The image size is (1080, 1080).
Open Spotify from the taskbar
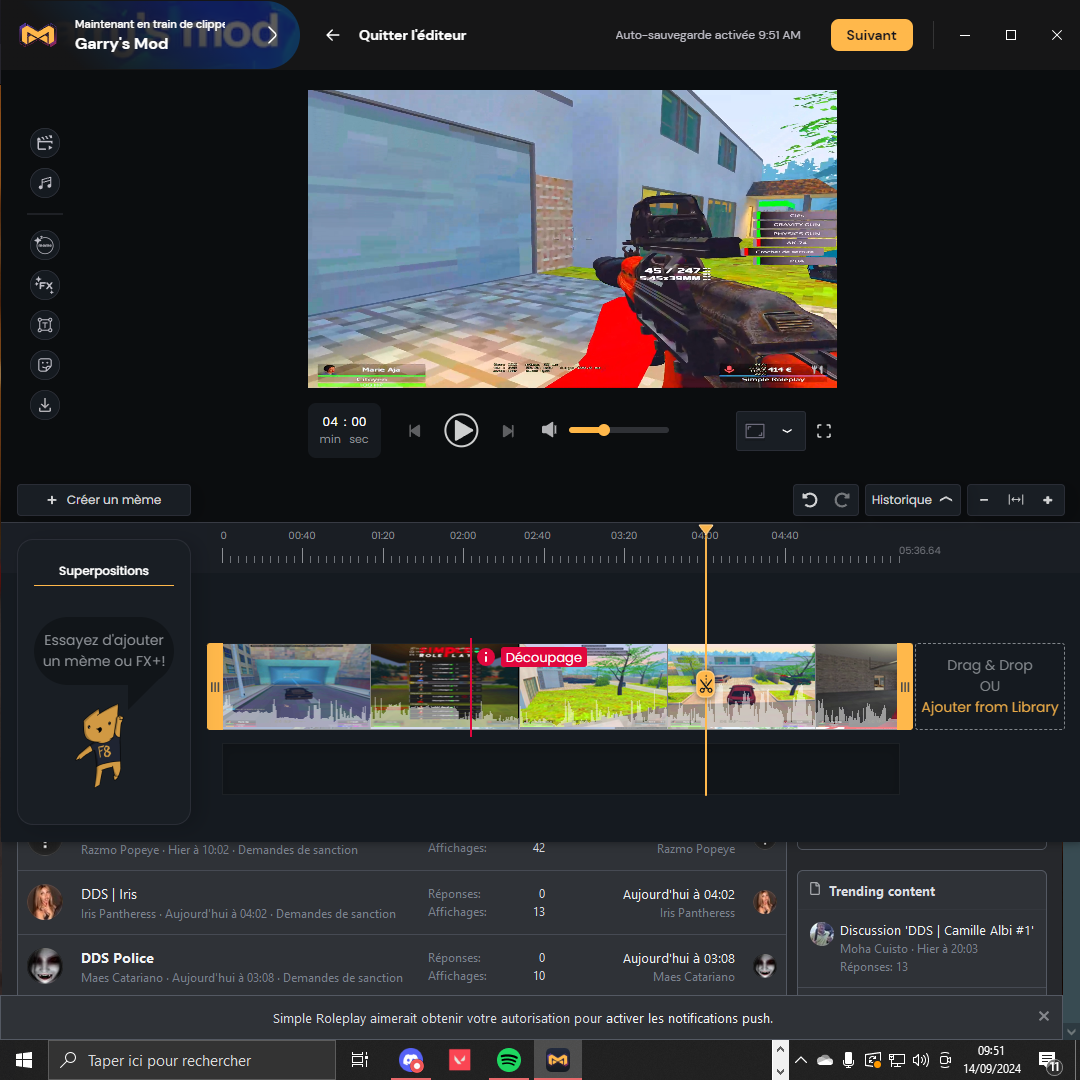(x=509, y=1060)
